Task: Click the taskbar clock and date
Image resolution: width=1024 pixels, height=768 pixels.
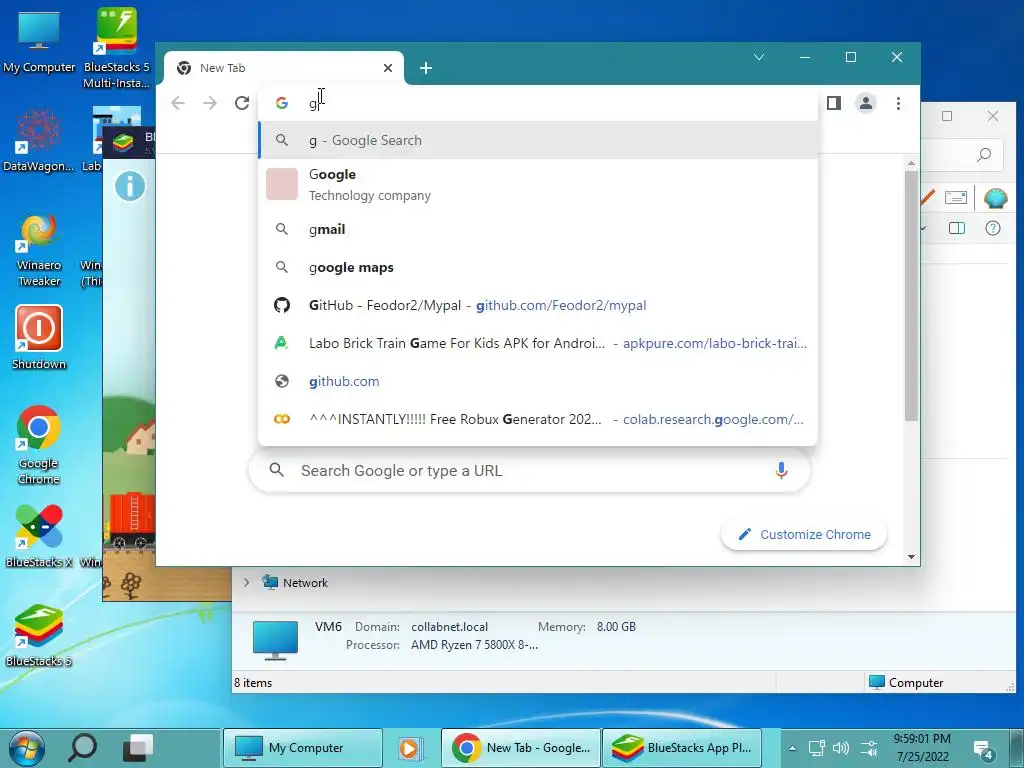Action: click(x=922, y=748)
